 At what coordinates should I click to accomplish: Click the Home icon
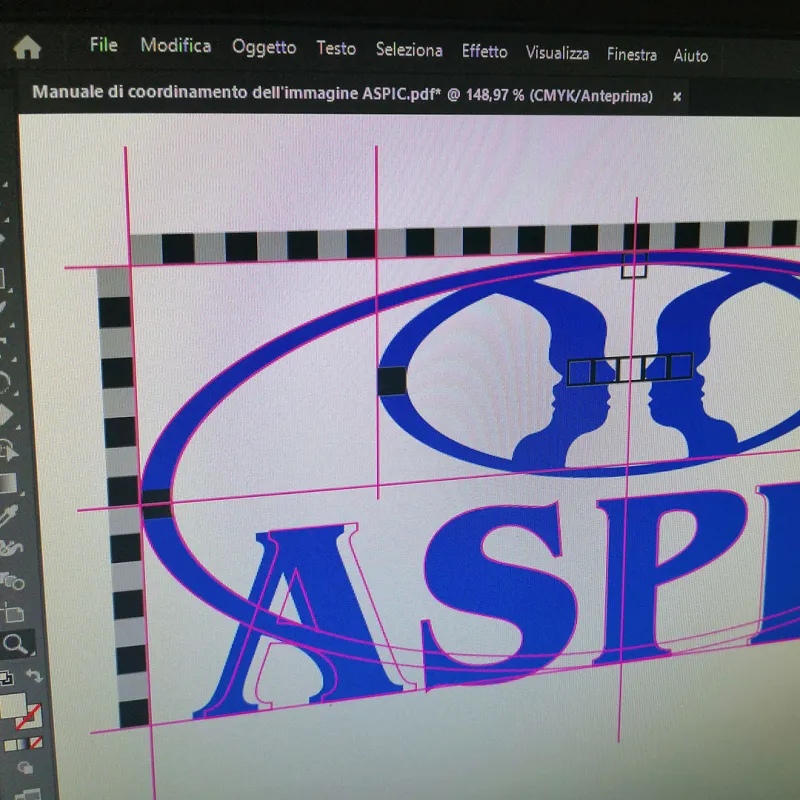27,47
